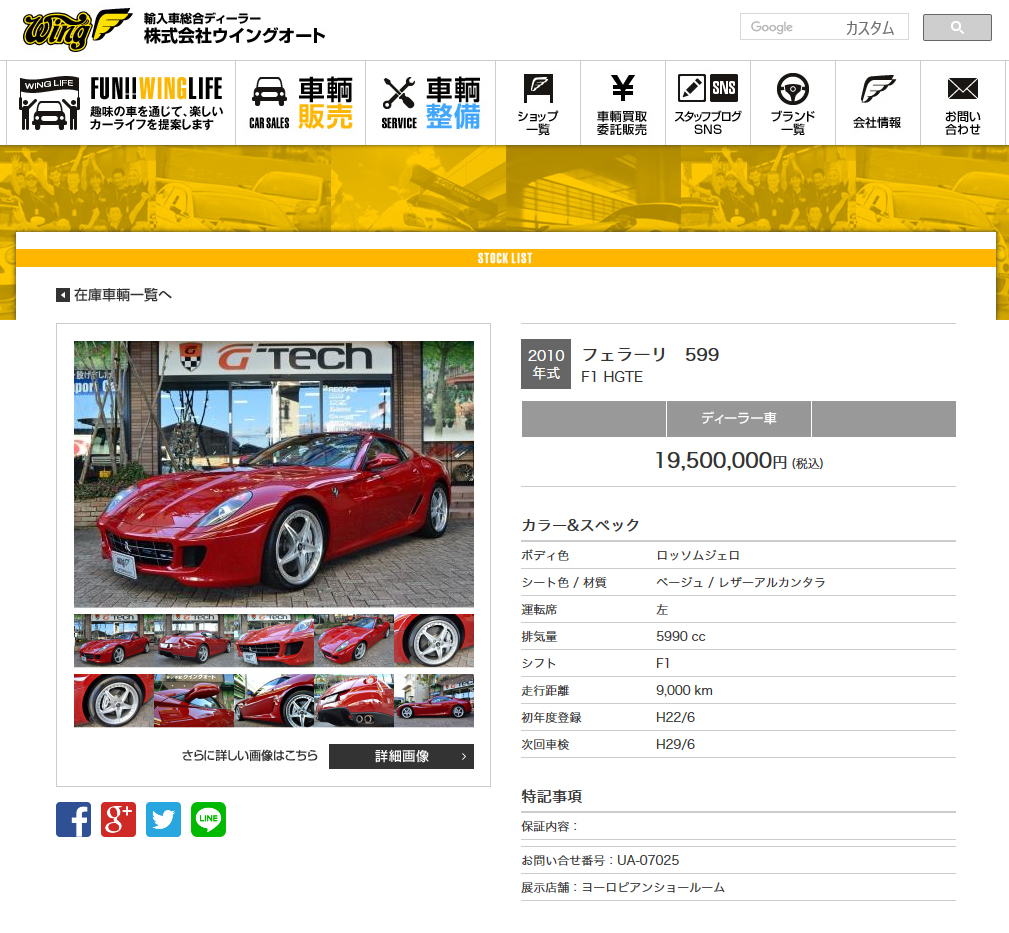Image resolution: width=1009 pixels, height=933 pixels.
Task: Click the STOCK LIST header bar
Action: click(x=505, y=258)
